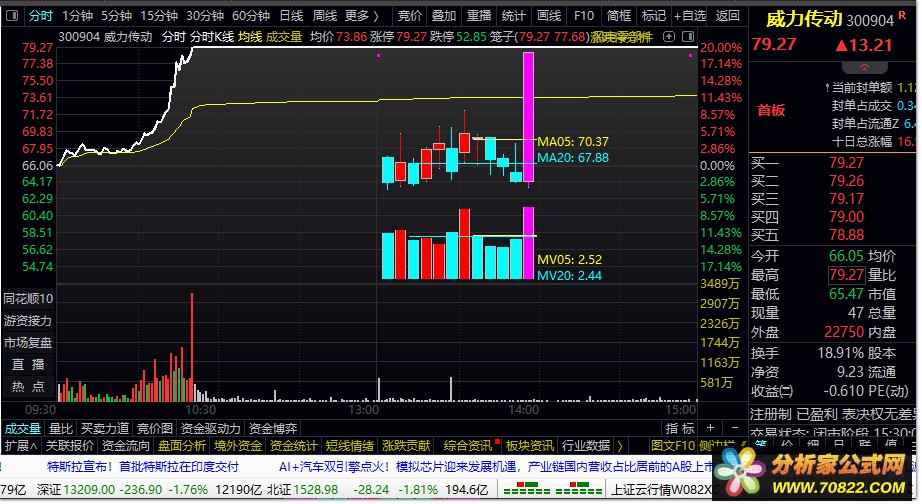The width and height of the screenshot is (922, 504).
Task: Toggle the left panel icon beside 分时
Action: [x=12, y=15]
